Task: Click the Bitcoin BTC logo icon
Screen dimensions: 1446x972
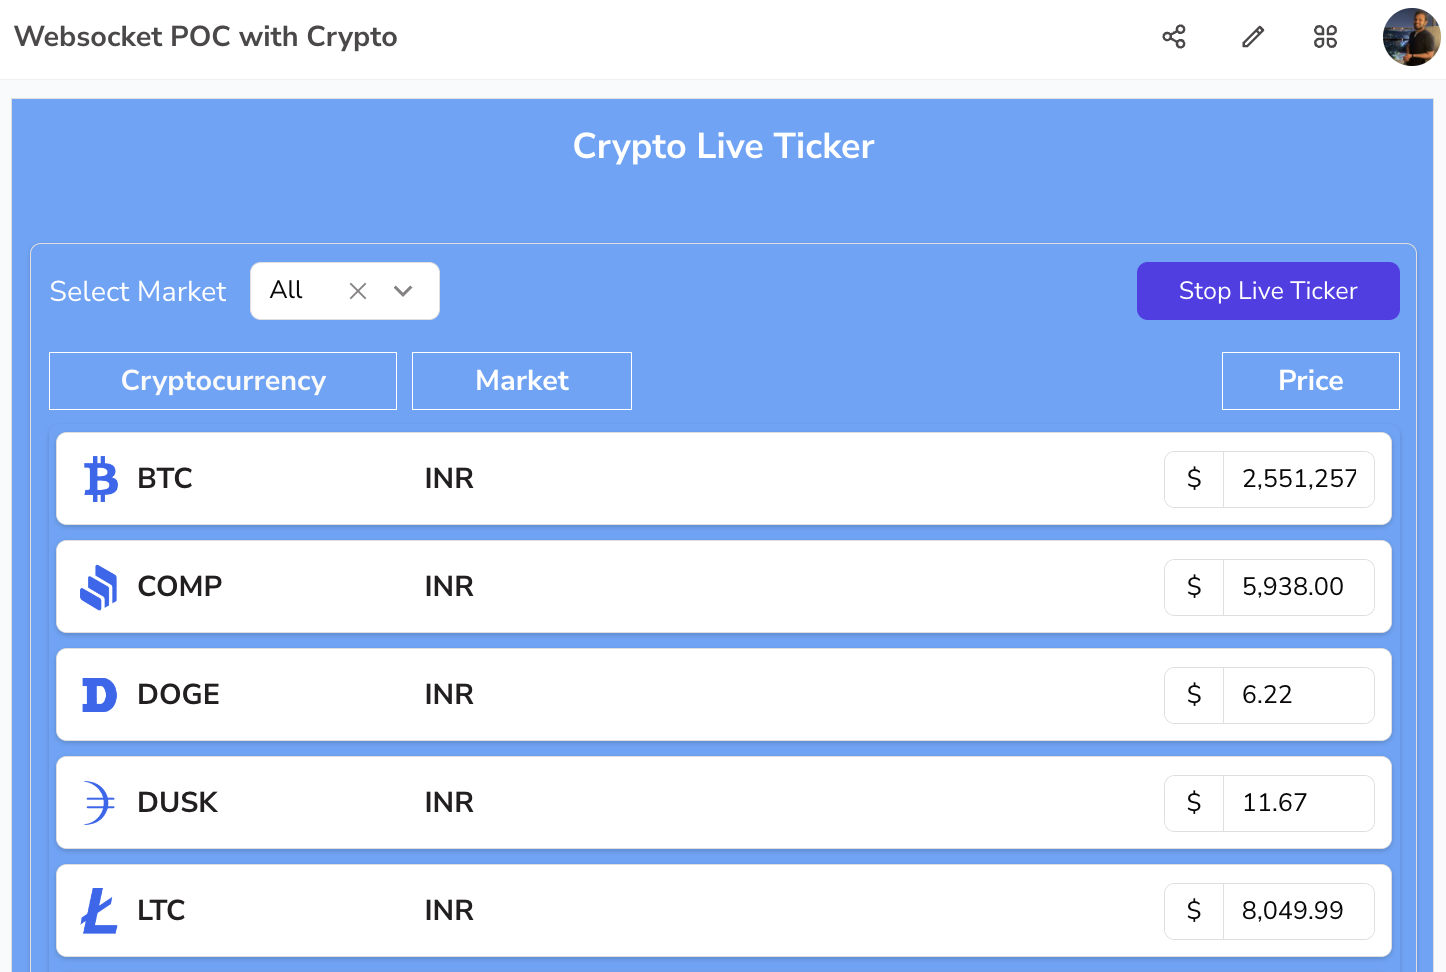Action: coord(100,479)
